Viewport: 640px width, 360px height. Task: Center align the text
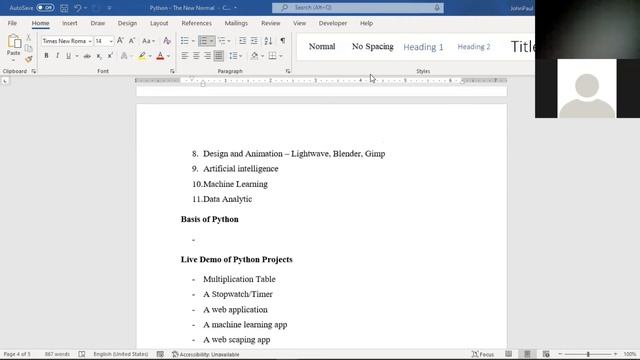pos(196,56)
